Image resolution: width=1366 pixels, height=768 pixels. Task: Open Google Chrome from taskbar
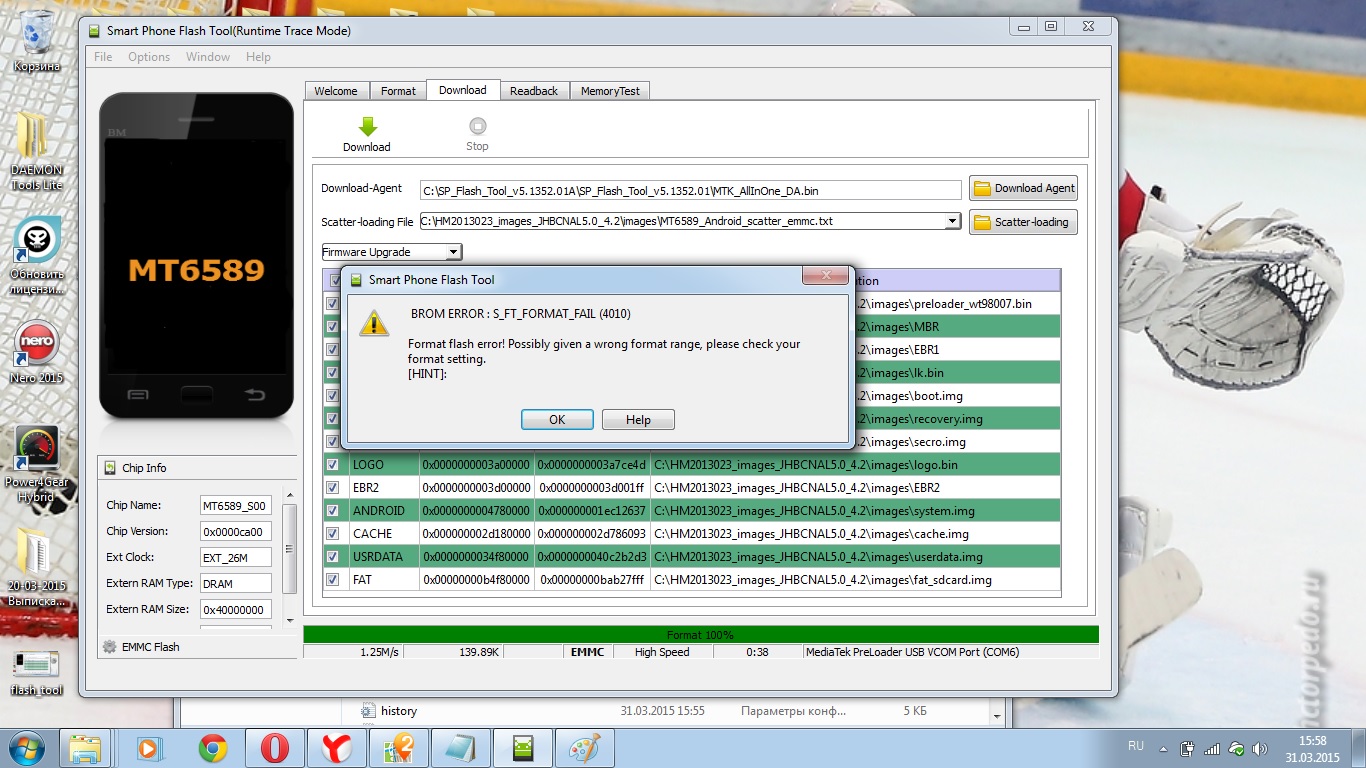point(212,748)
